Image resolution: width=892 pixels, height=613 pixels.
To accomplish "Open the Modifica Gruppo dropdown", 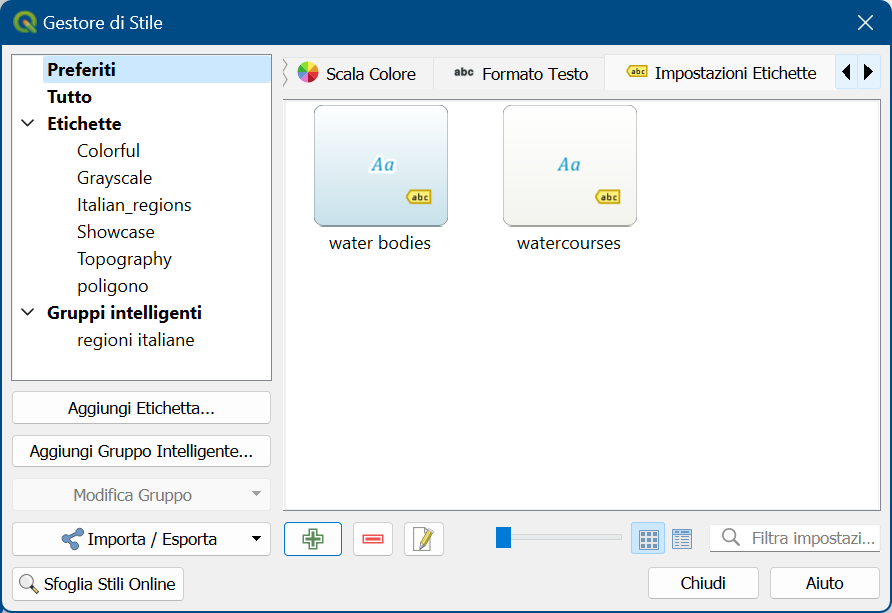I will pos(141,495).
